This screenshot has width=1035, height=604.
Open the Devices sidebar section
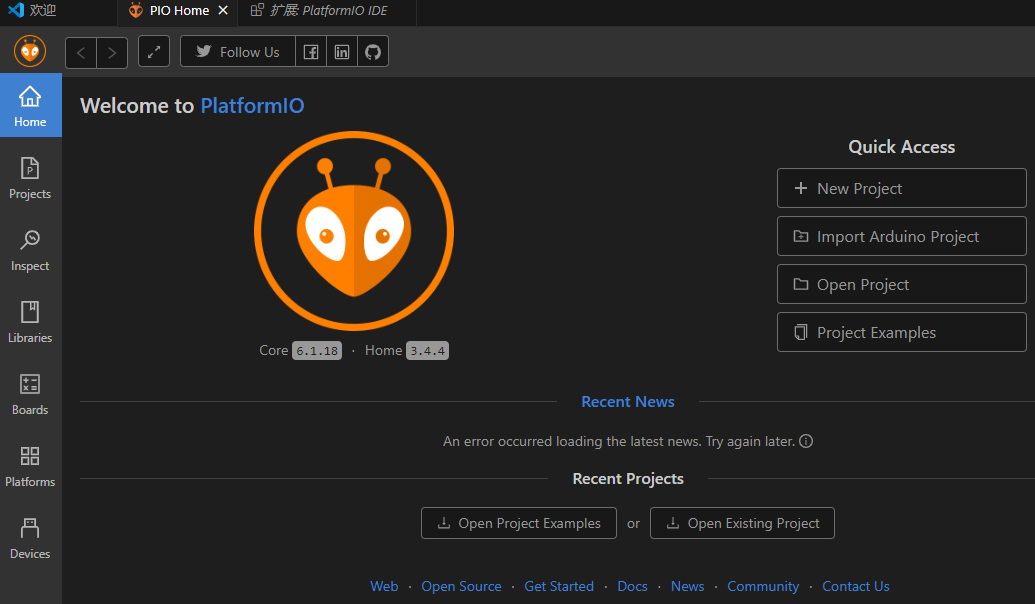click(x=30, y=538)
